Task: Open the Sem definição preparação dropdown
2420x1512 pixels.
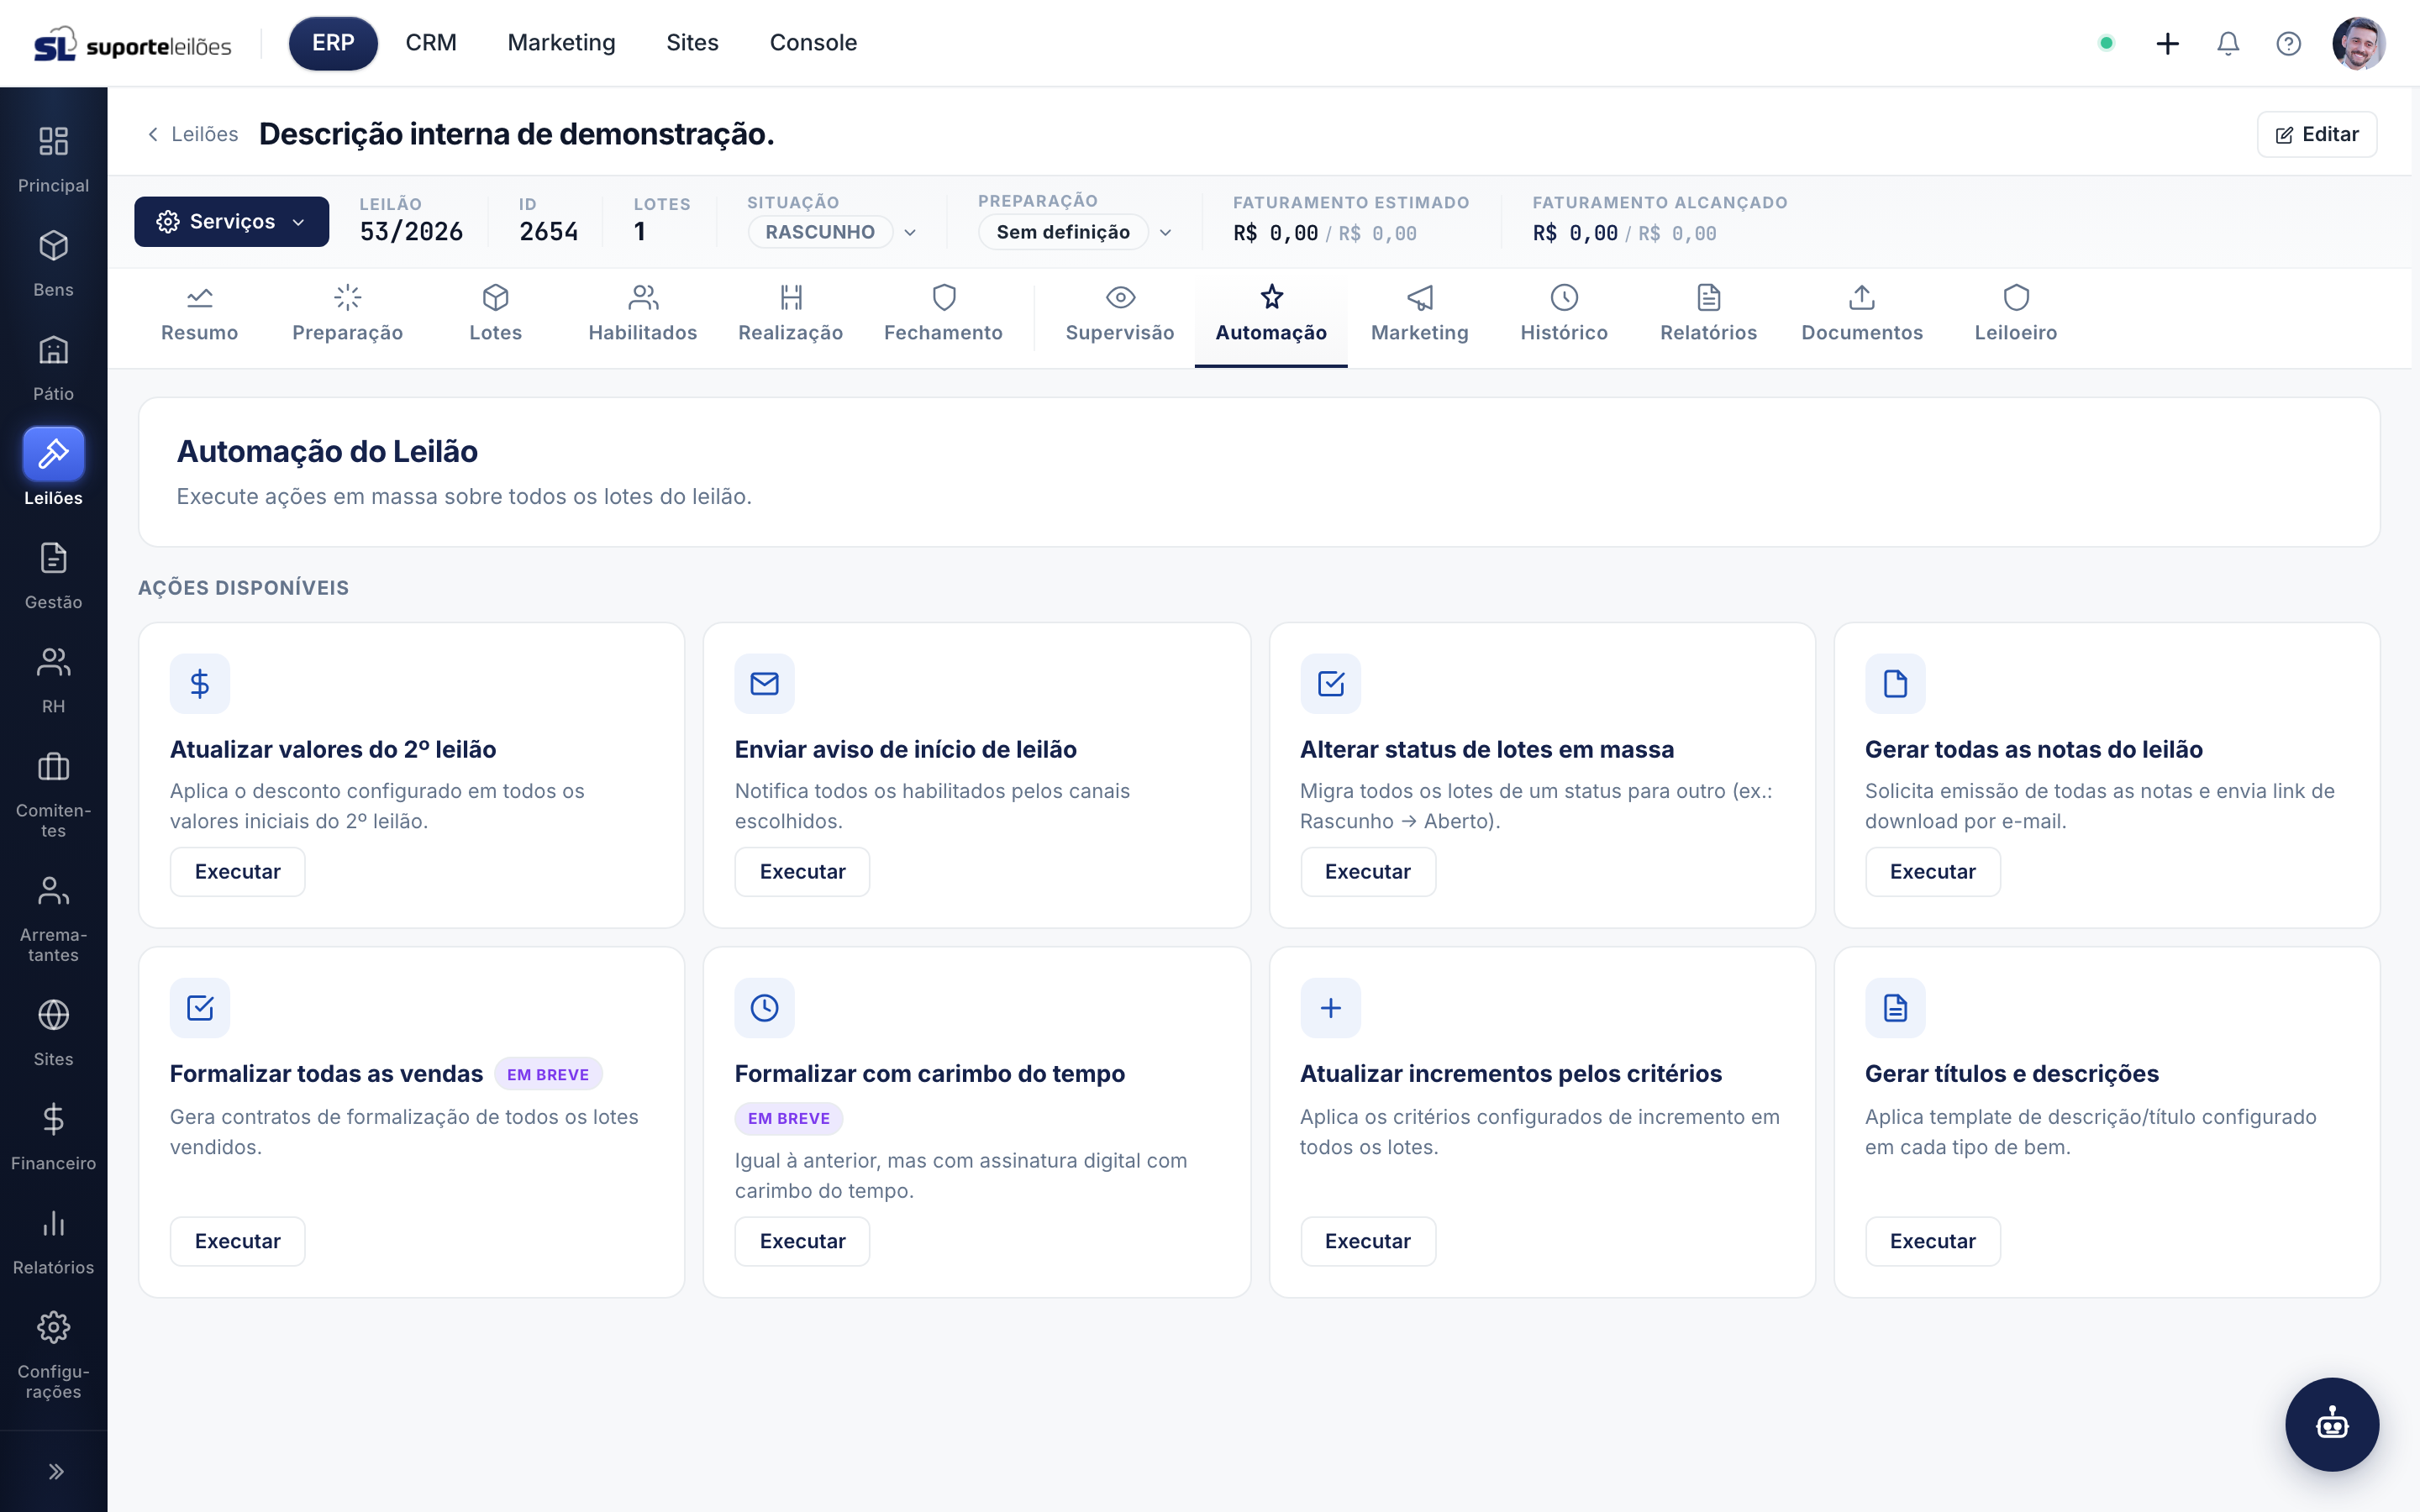Action: click(x=1075, y=232)
